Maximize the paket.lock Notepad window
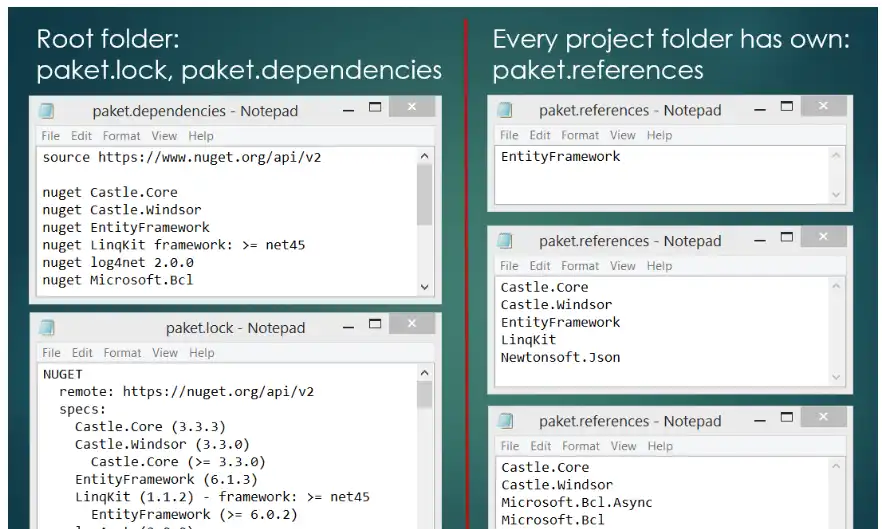This screenshot has width=882, height=529. click(375, 324)
